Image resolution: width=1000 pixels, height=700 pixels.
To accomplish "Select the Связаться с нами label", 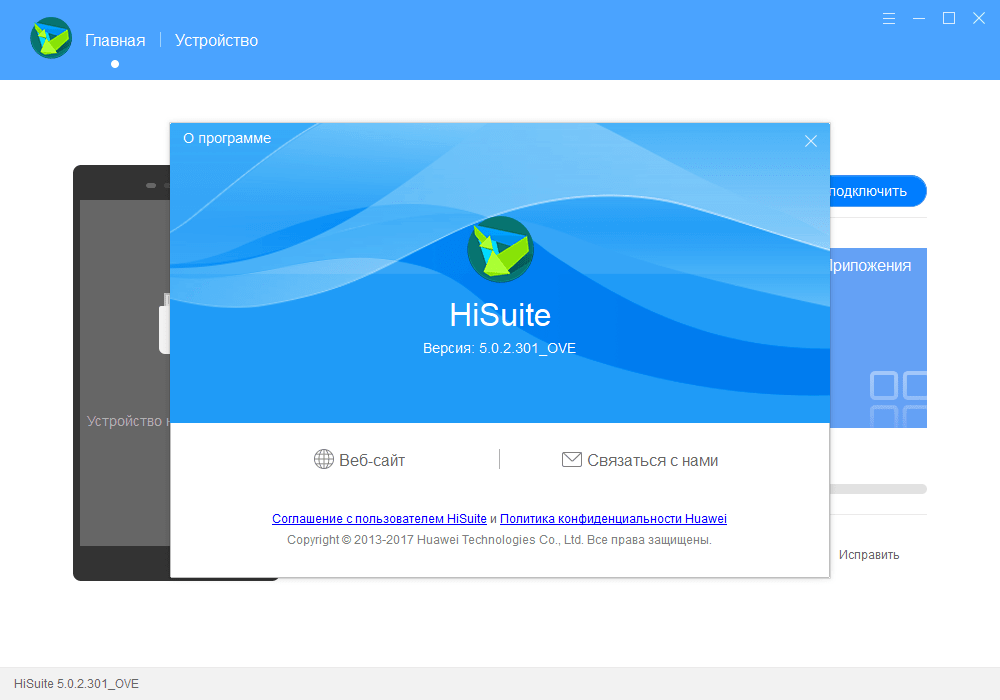I will click(652, 460).
